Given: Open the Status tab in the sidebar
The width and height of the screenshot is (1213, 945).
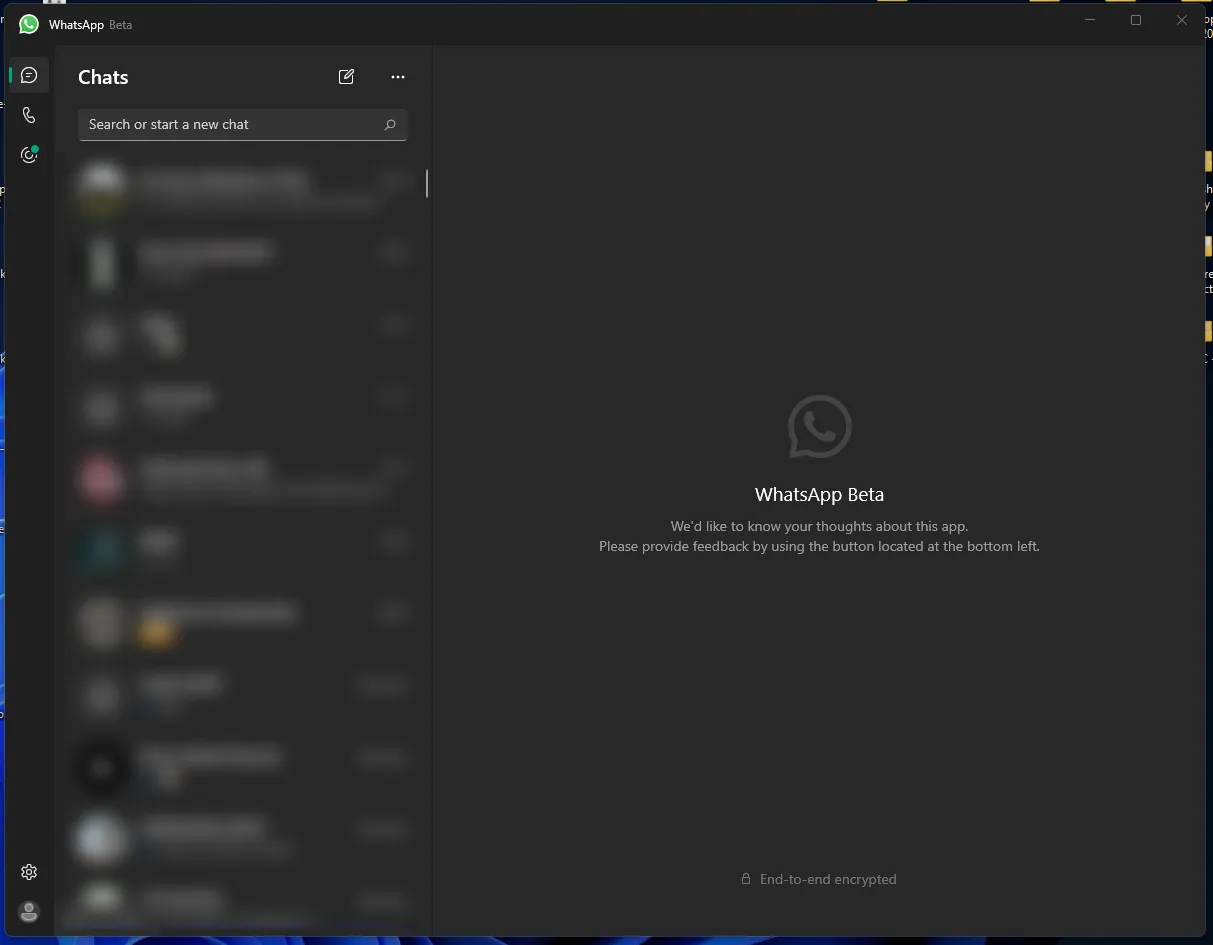Looking at the screenshot, I should [29, 155].
